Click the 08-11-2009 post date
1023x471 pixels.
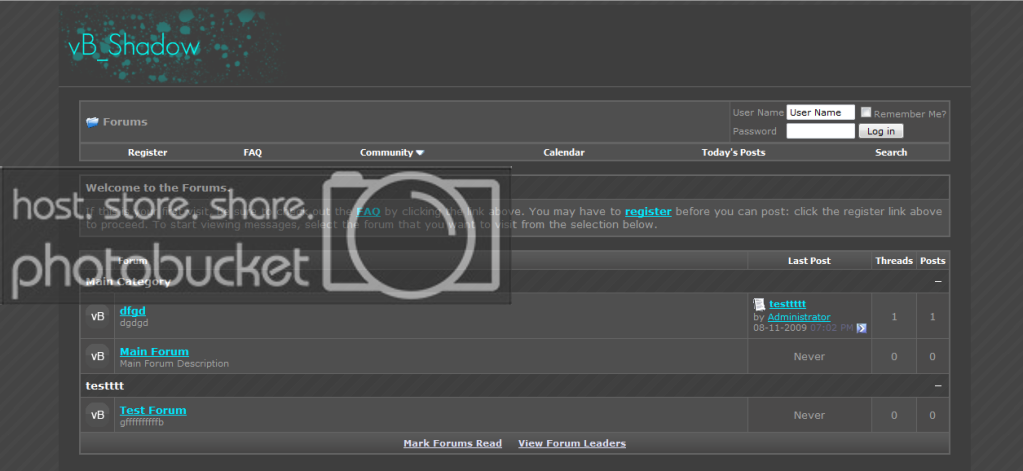tap(780, 328)
